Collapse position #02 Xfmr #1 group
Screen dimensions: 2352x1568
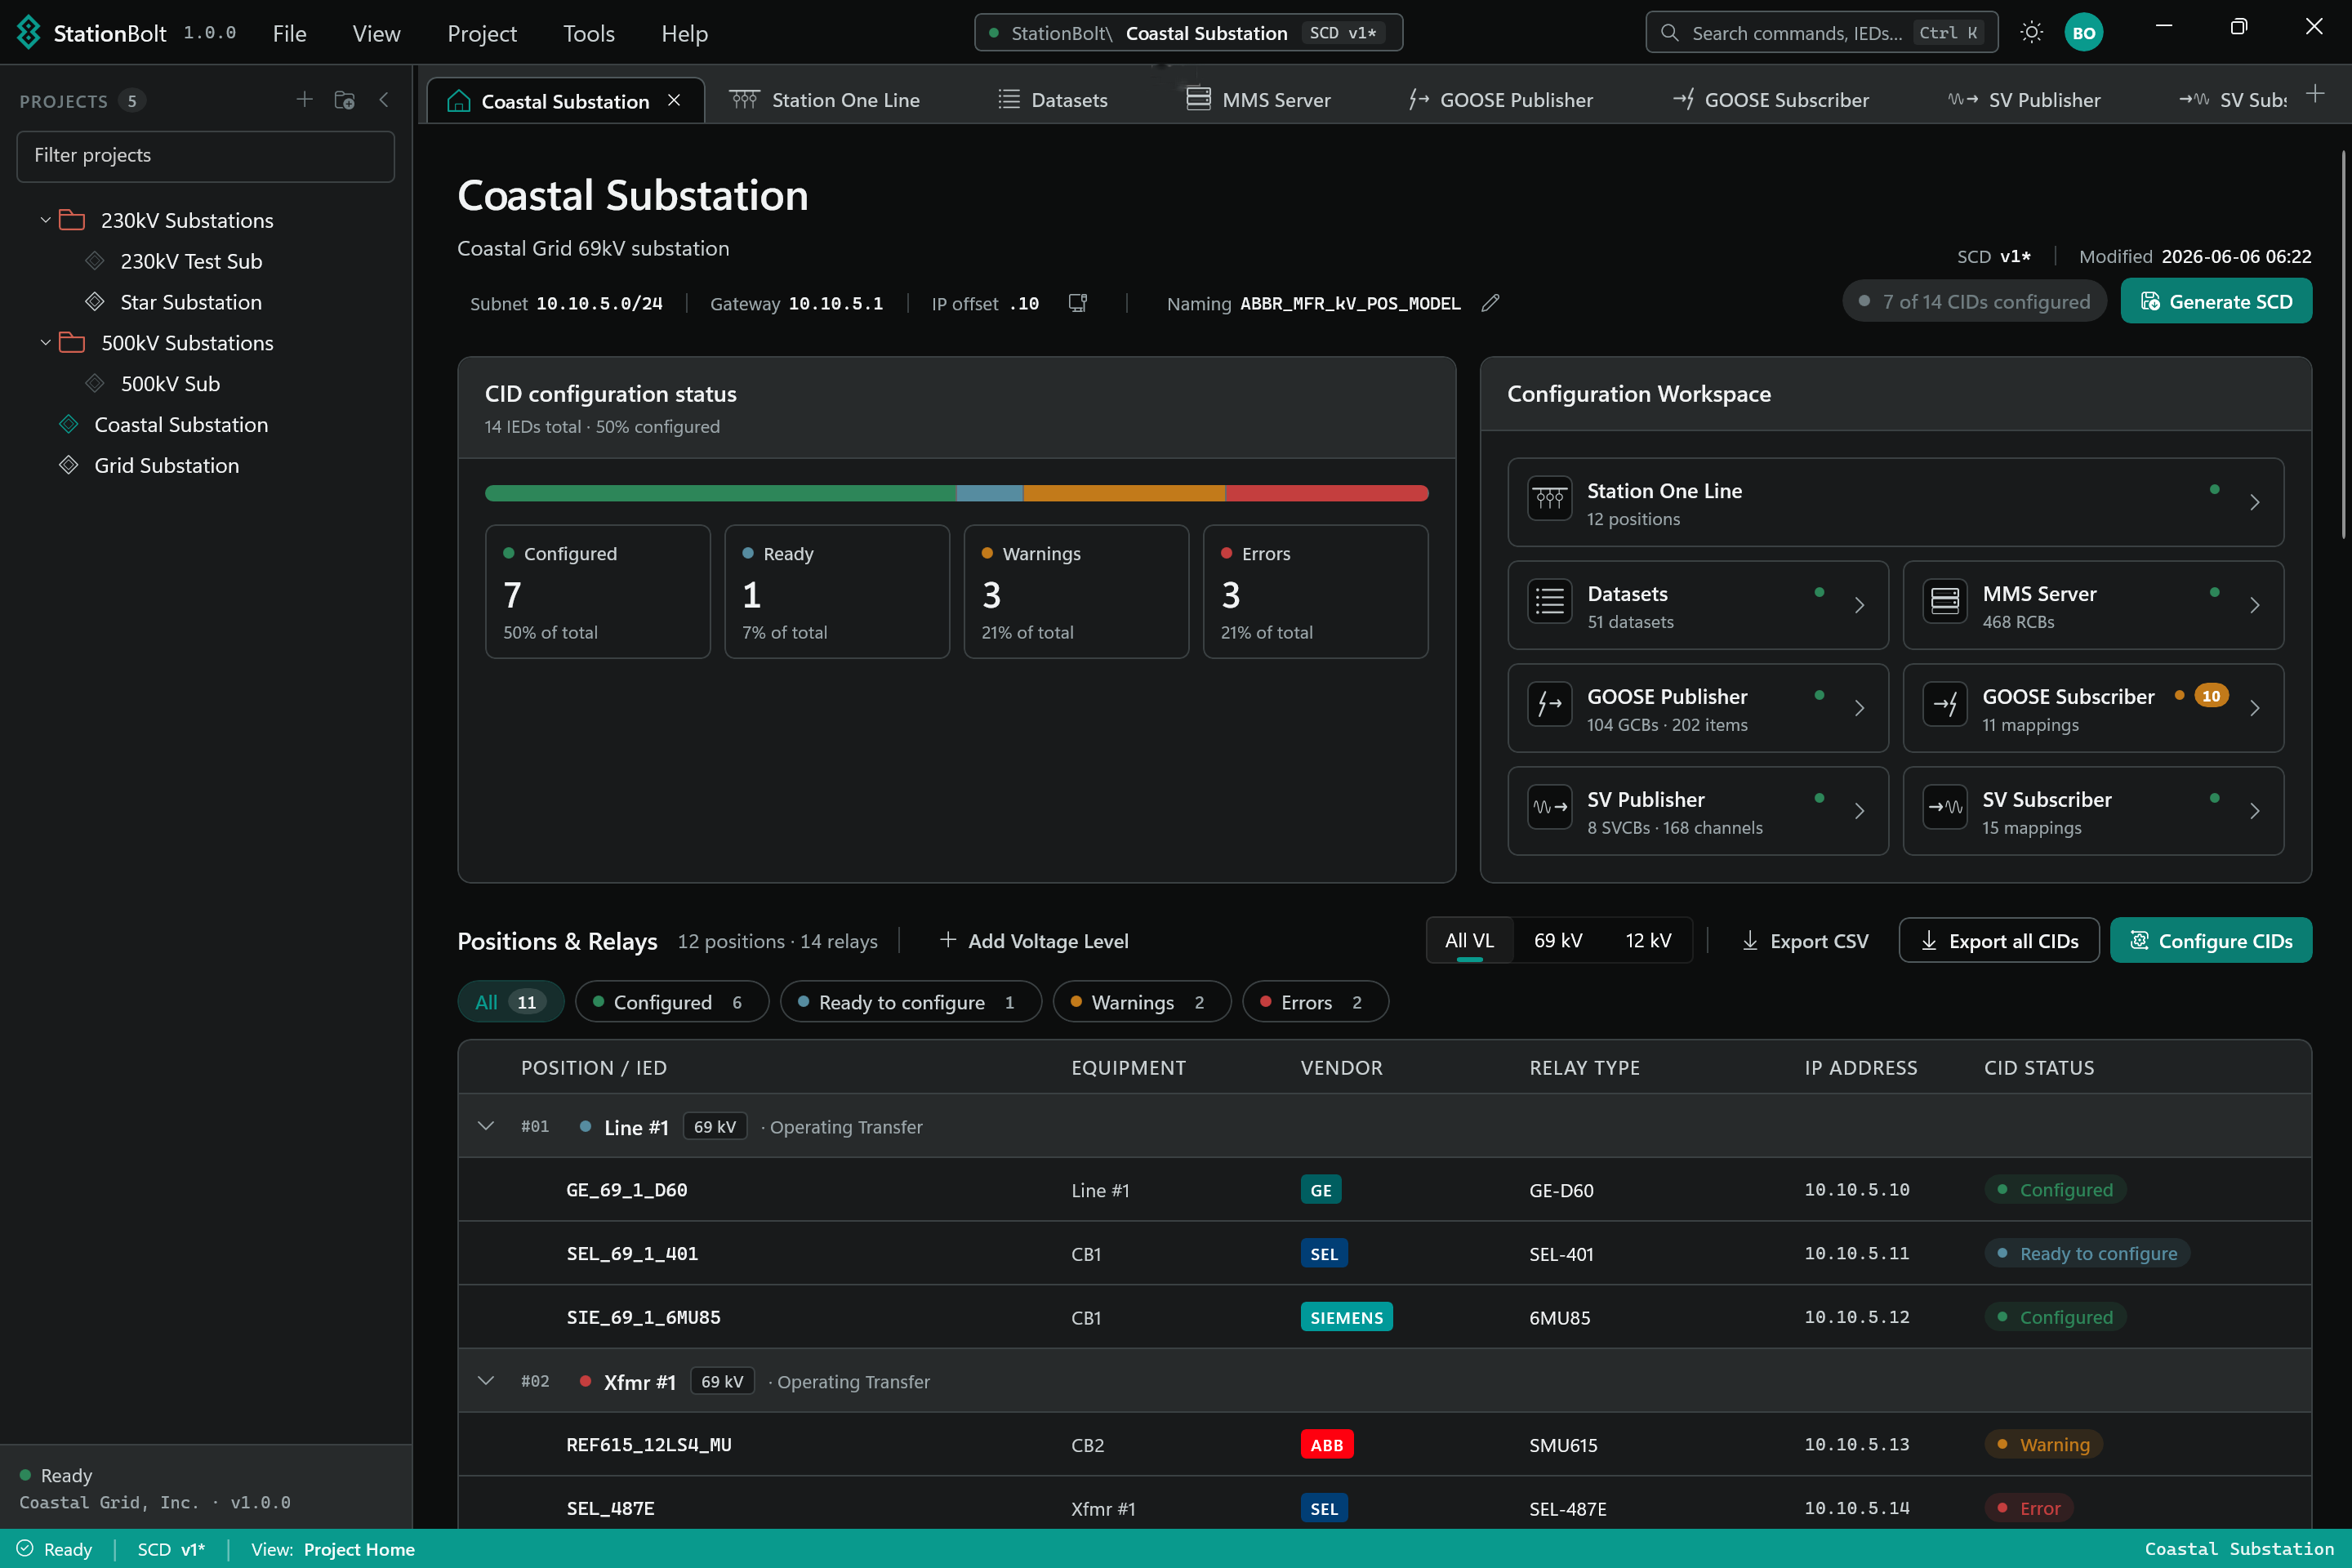(x=486, y=1381)
